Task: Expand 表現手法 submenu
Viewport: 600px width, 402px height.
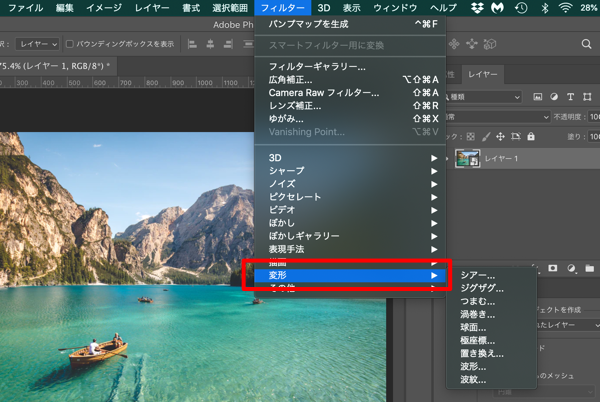Action: [350, 249]
